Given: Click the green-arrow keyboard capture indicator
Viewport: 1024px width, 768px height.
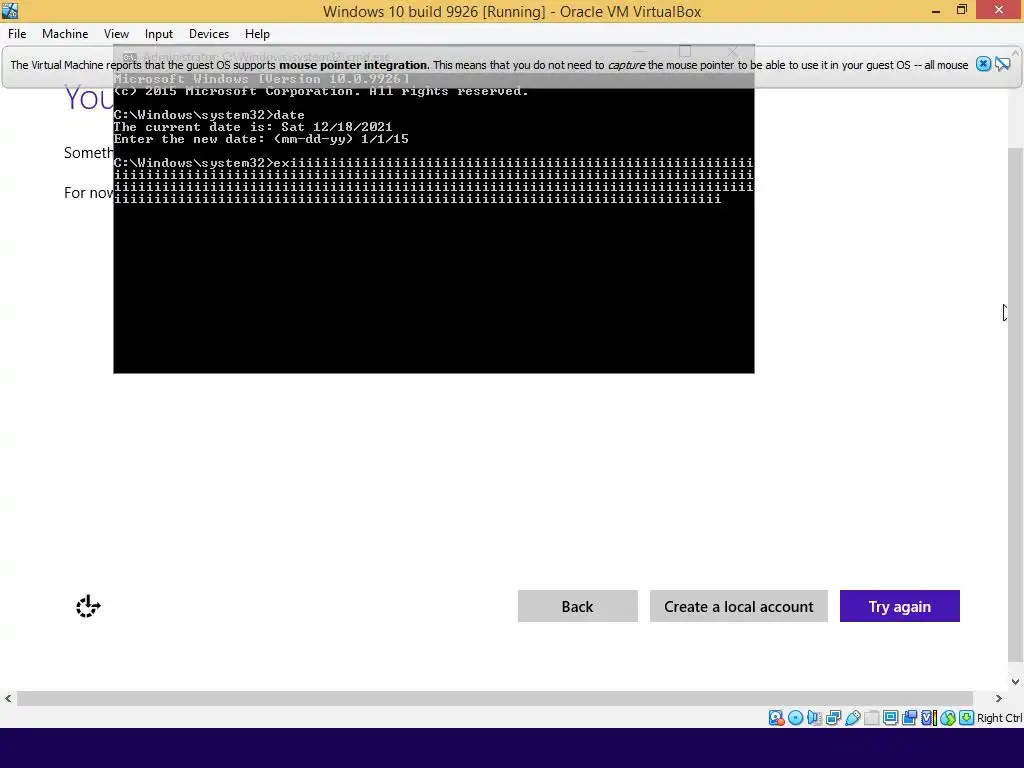Looking at the screenshot, I should [967, 718].
